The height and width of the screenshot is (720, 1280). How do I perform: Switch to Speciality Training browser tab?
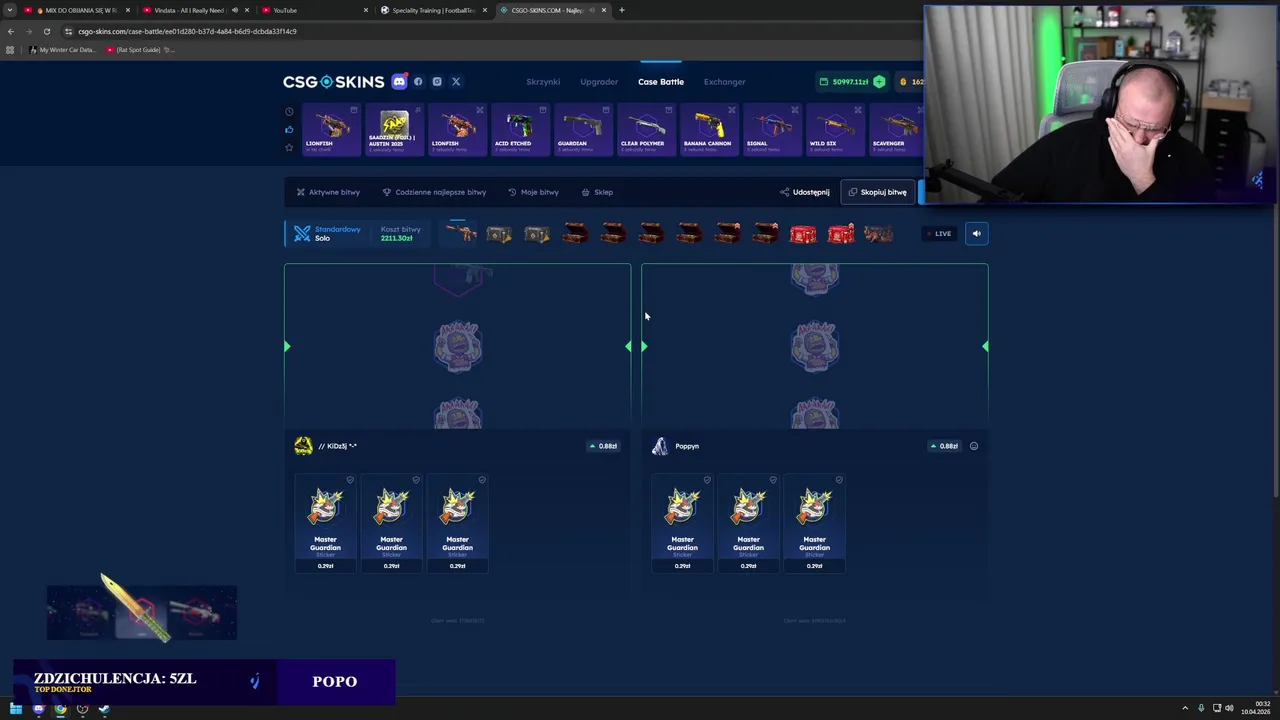432,10
